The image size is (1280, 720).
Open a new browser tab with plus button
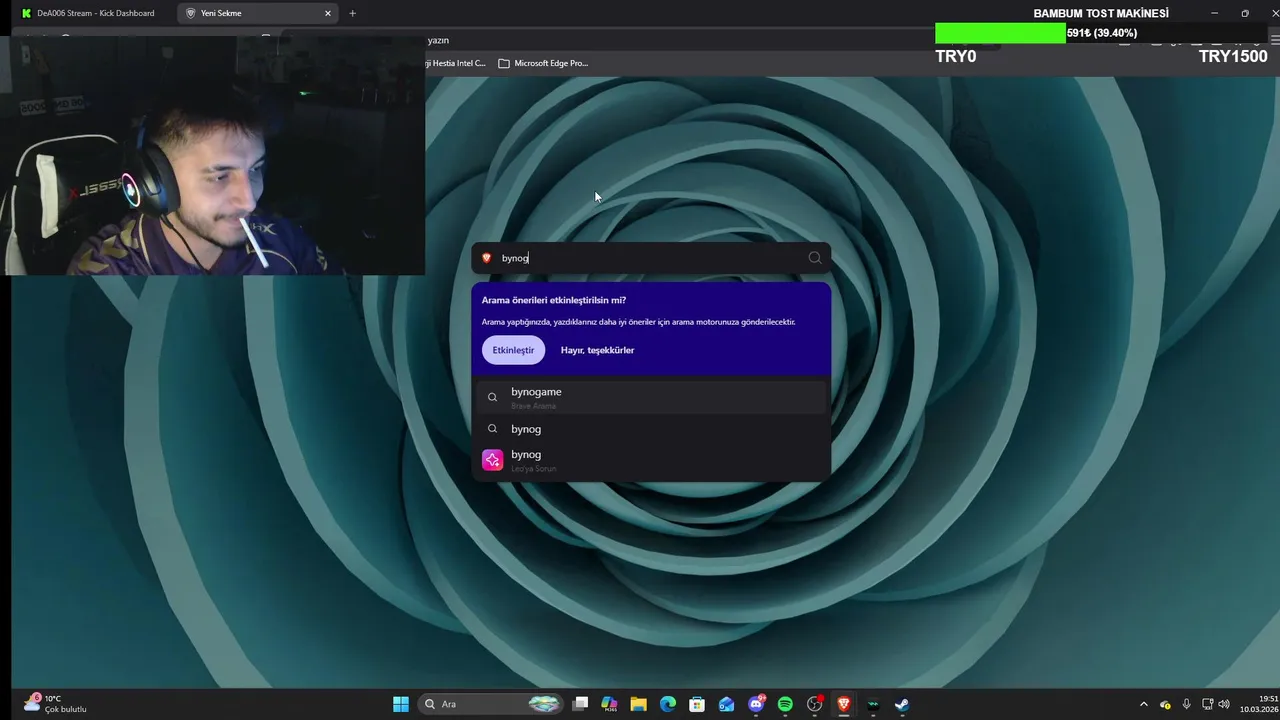coord(352,13)
